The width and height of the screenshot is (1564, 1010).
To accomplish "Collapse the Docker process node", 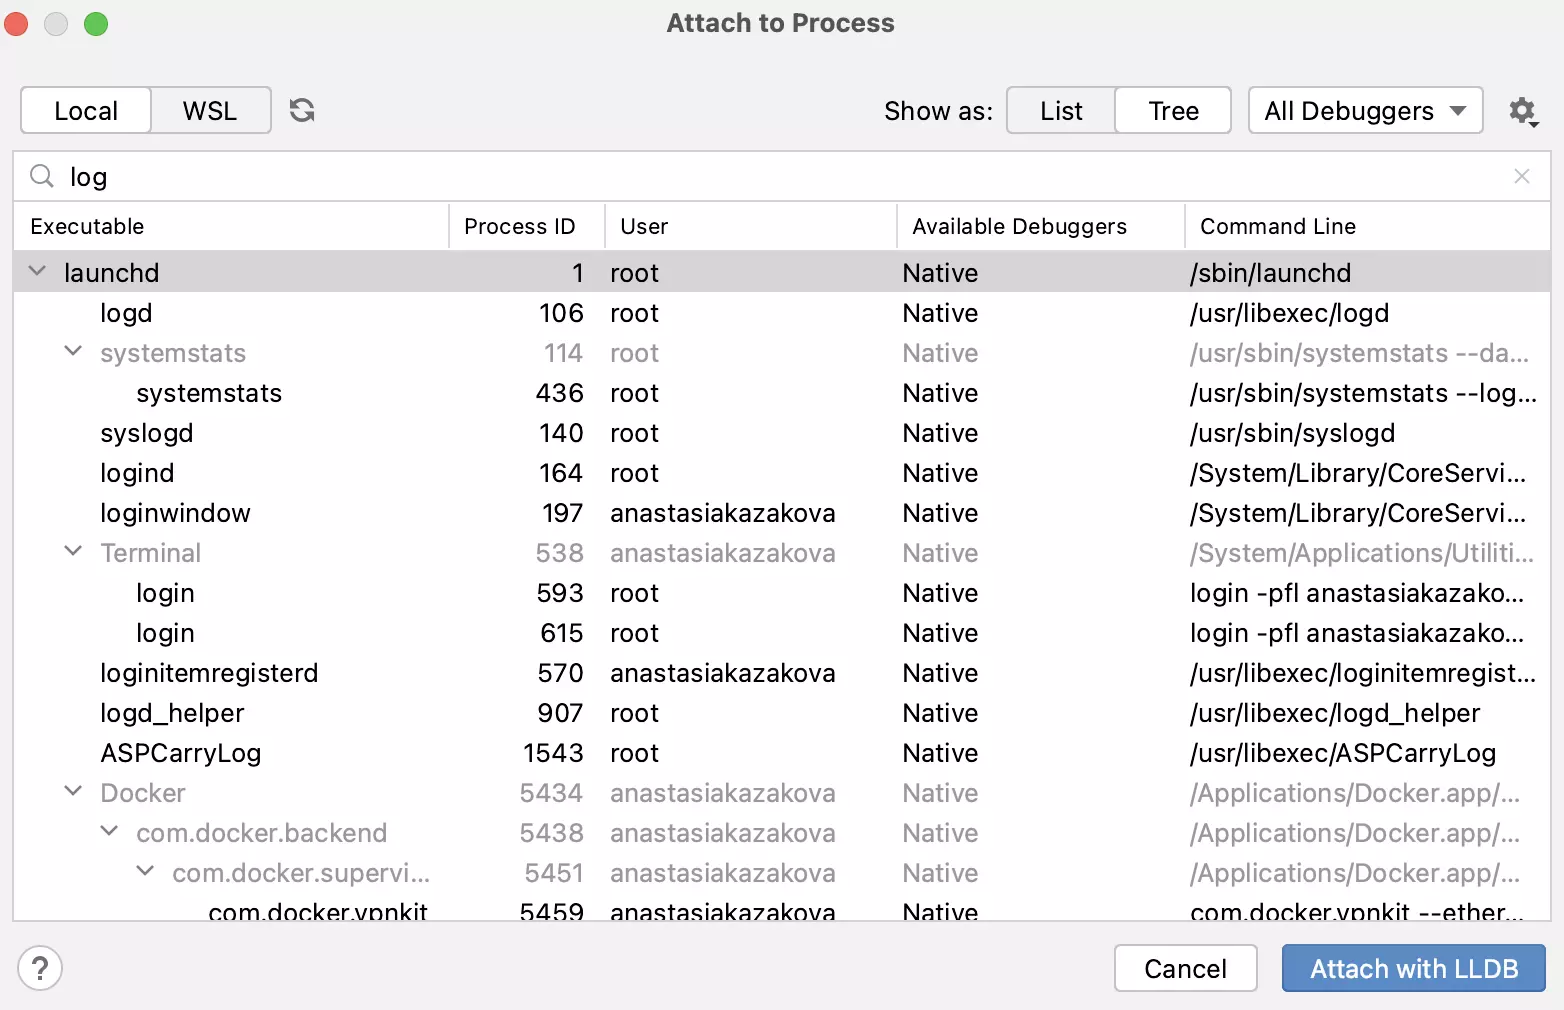I will tap(73, 792).
